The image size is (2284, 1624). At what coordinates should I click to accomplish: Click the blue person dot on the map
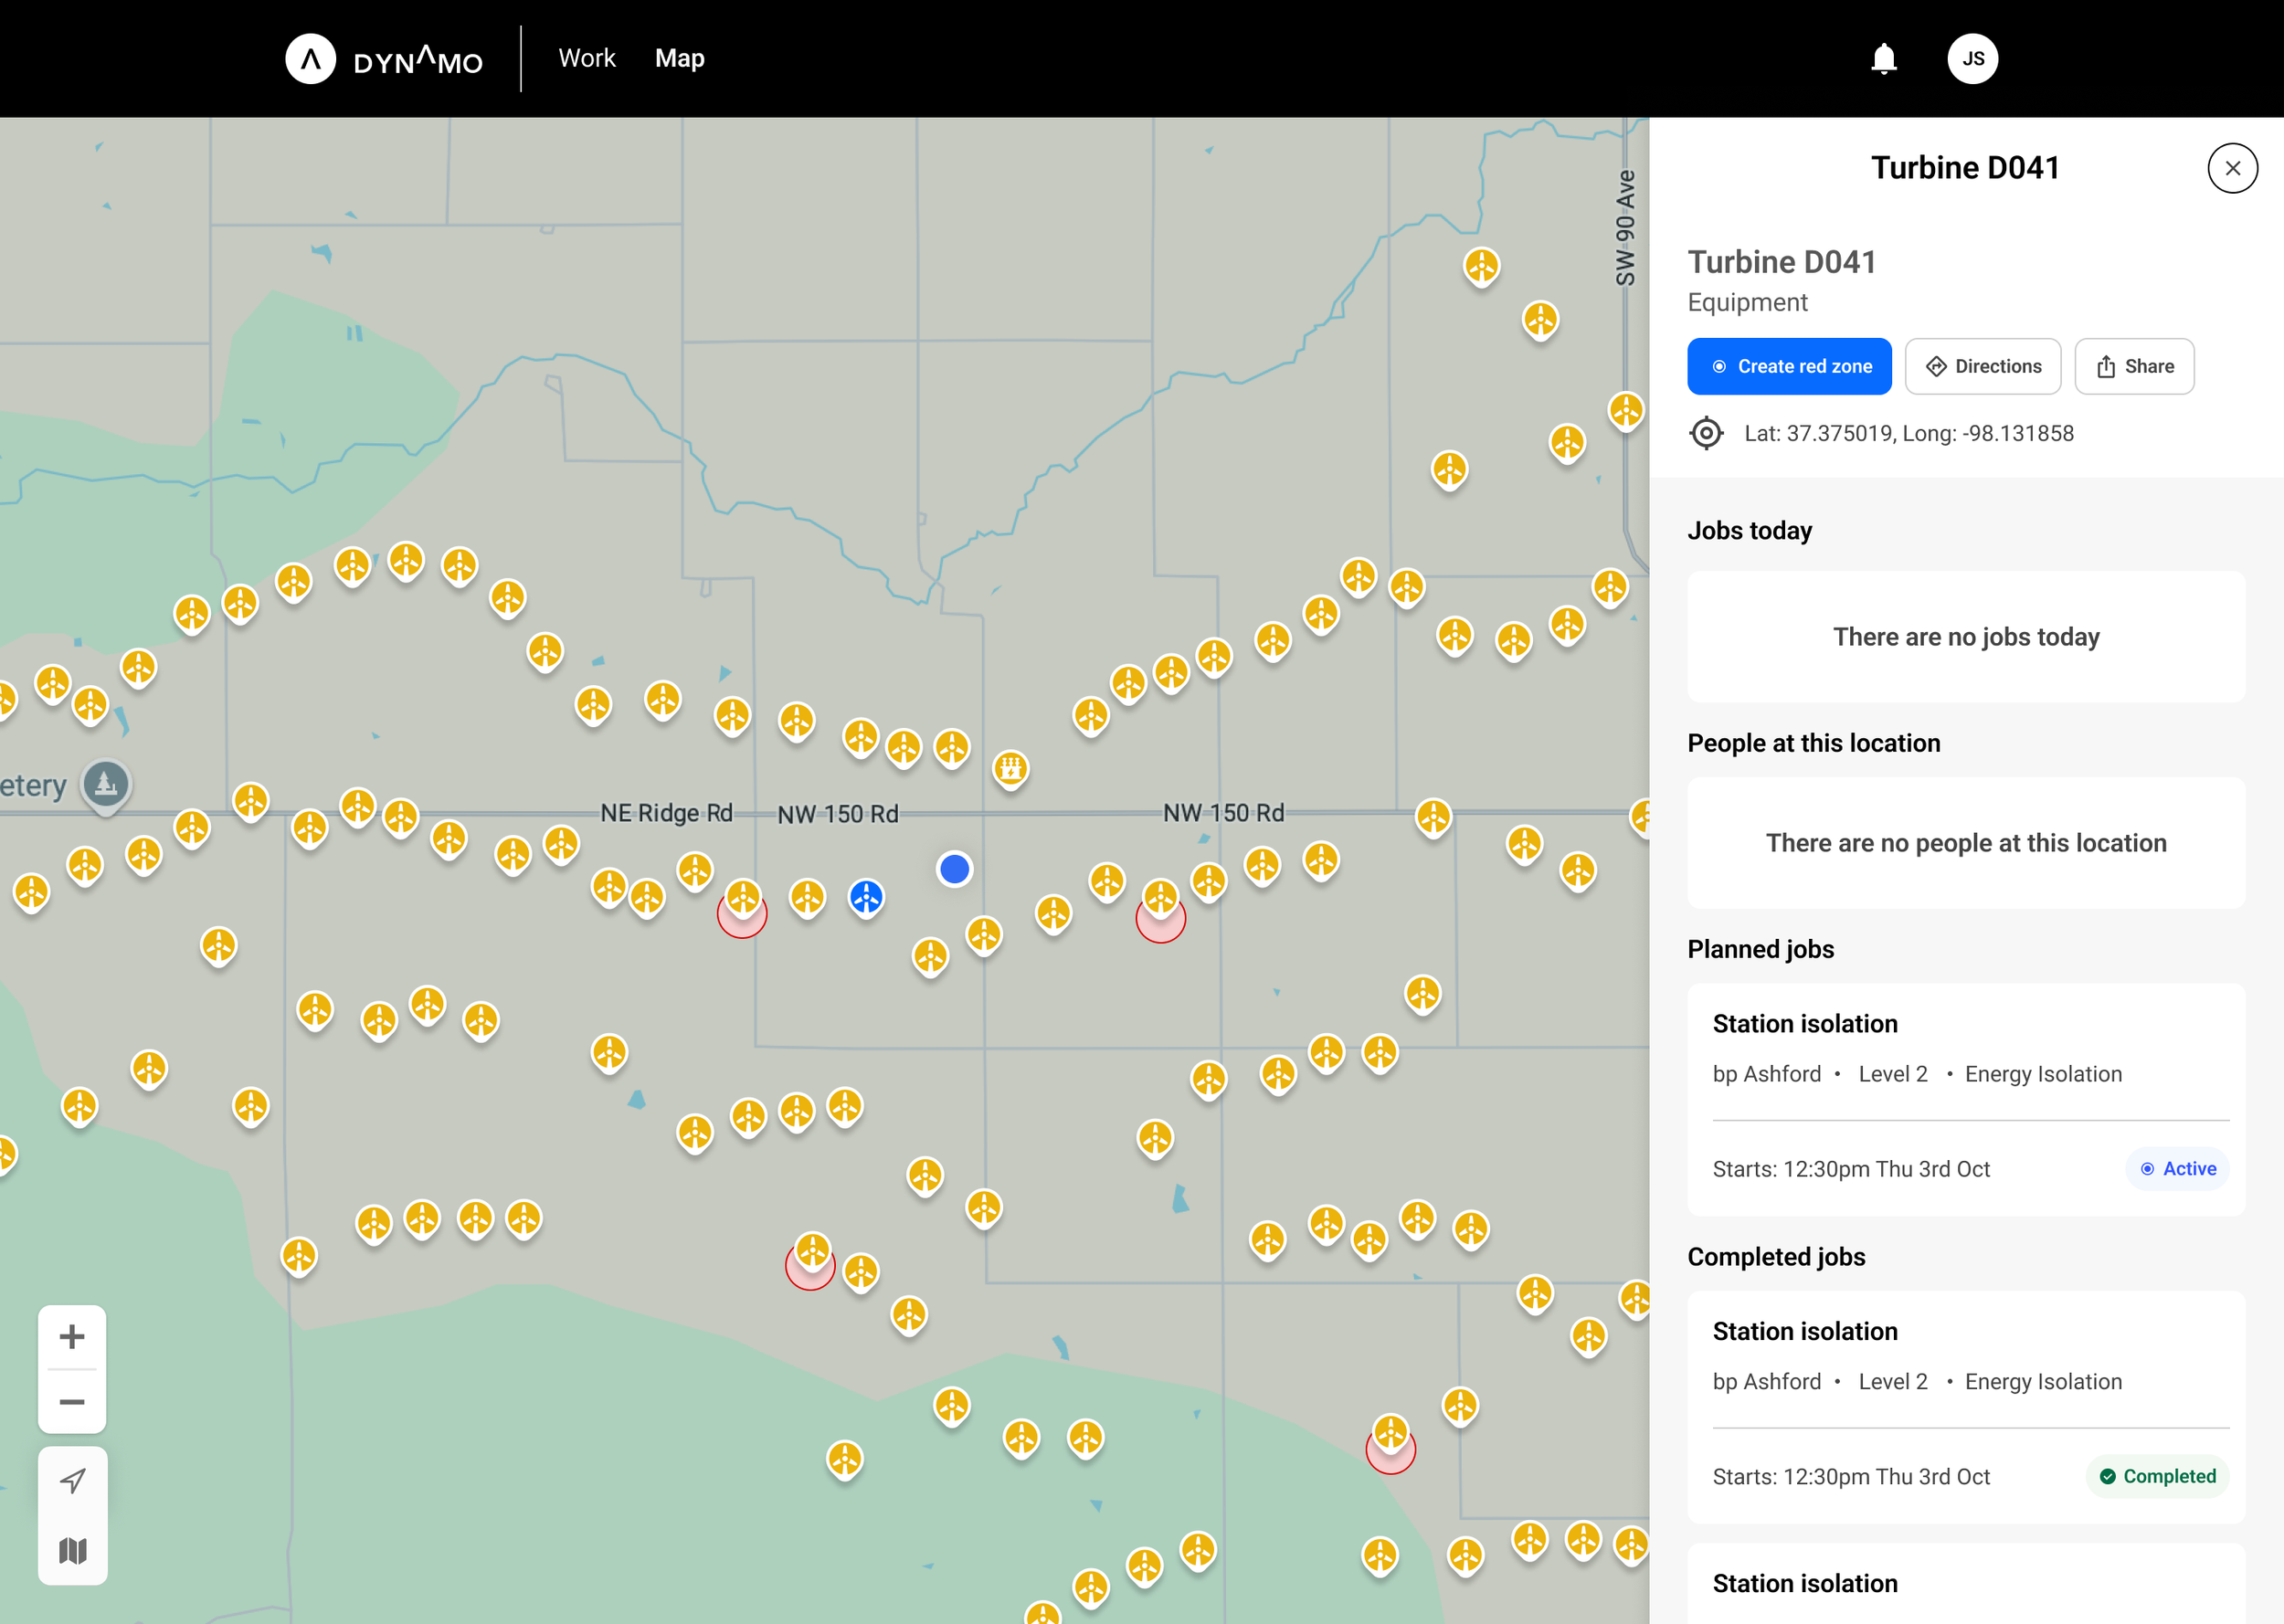point(955,870)
